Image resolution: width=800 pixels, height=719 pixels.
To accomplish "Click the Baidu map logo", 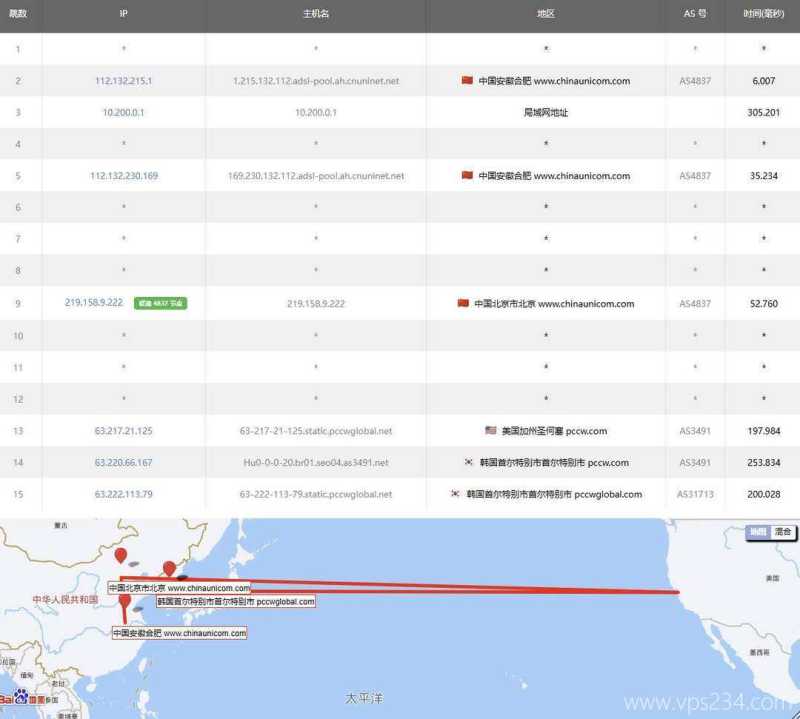I will (x=22, y=699).
